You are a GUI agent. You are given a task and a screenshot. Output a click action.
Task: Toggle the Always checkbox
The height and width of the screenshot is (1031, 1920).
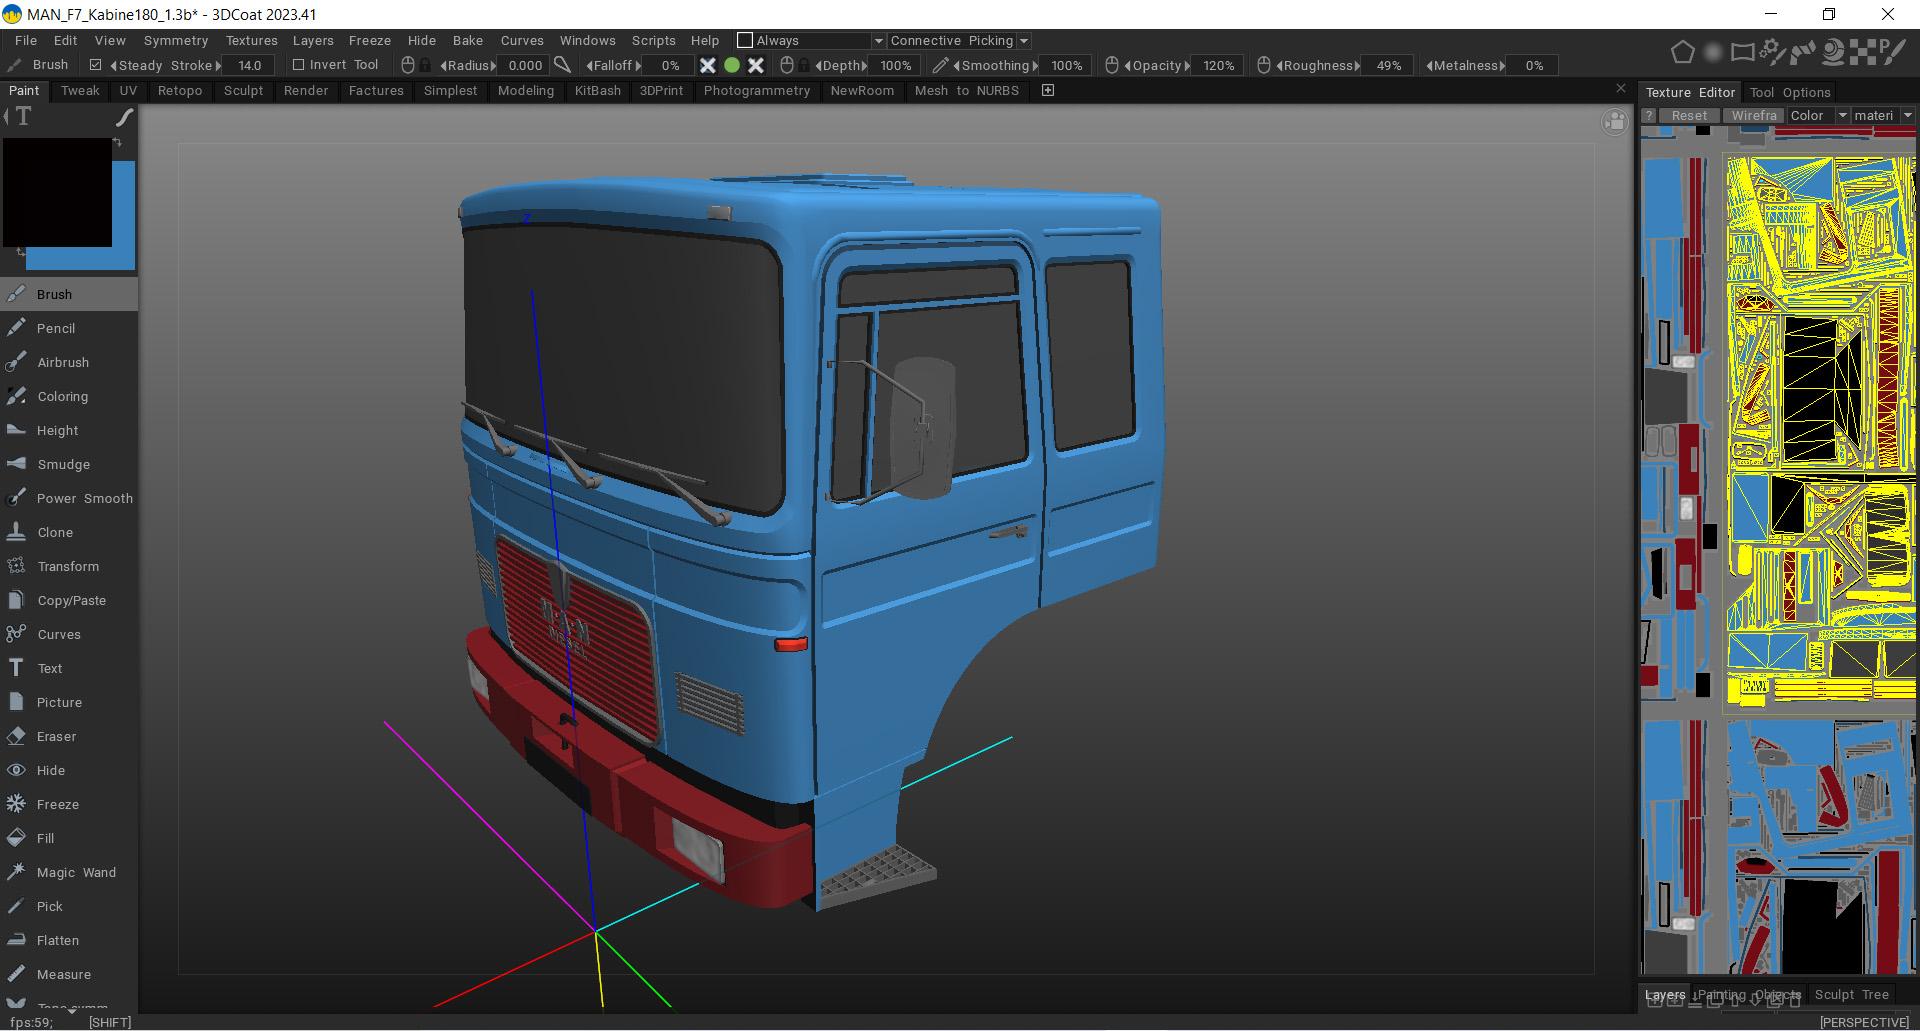point(745,40)
